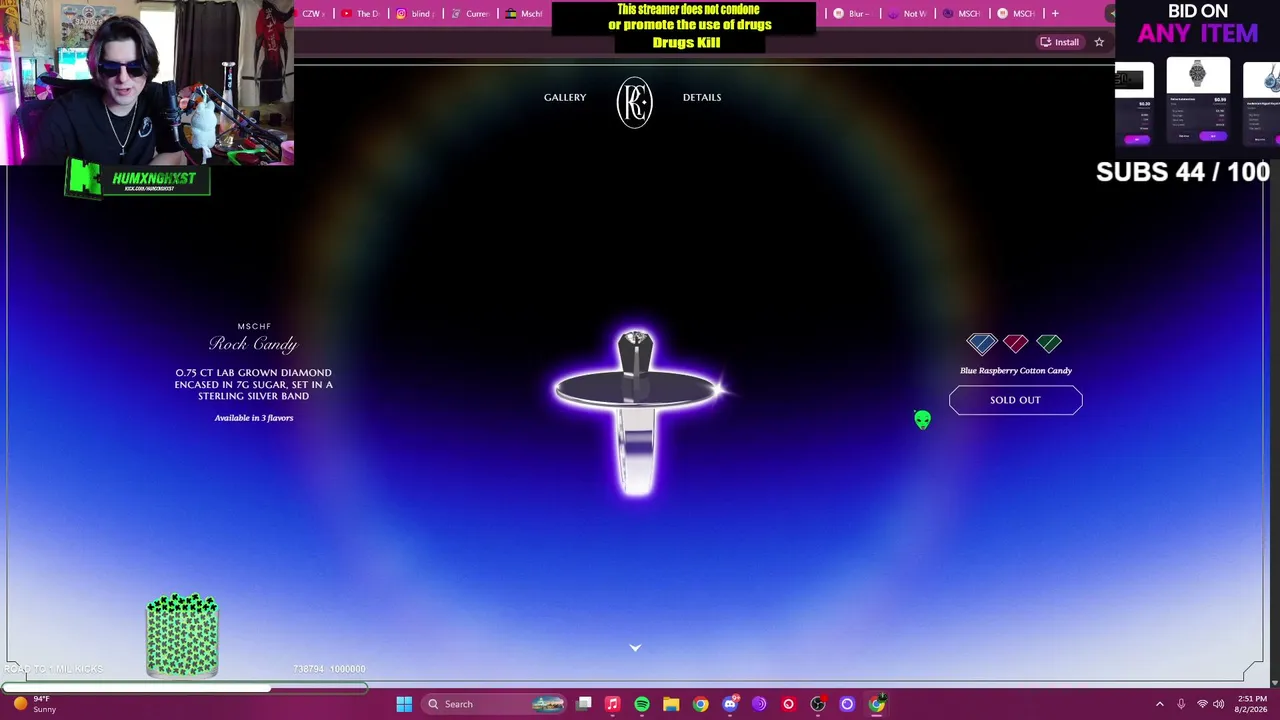Open the Details page link
The width and height of the screenshot is (1280, 720).
pyautogui.click(x=702, y=97)
